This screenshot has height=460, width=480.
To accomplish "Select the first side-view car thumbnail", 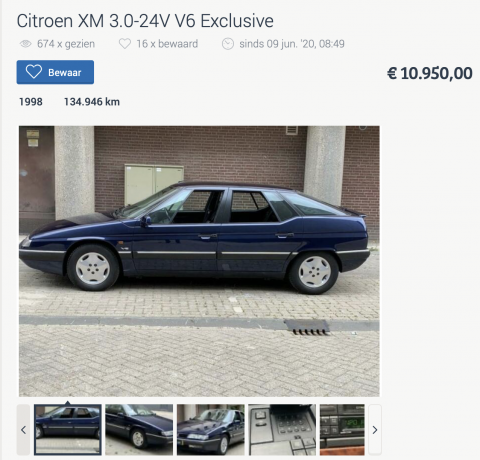I will click(x=68, y=430).
